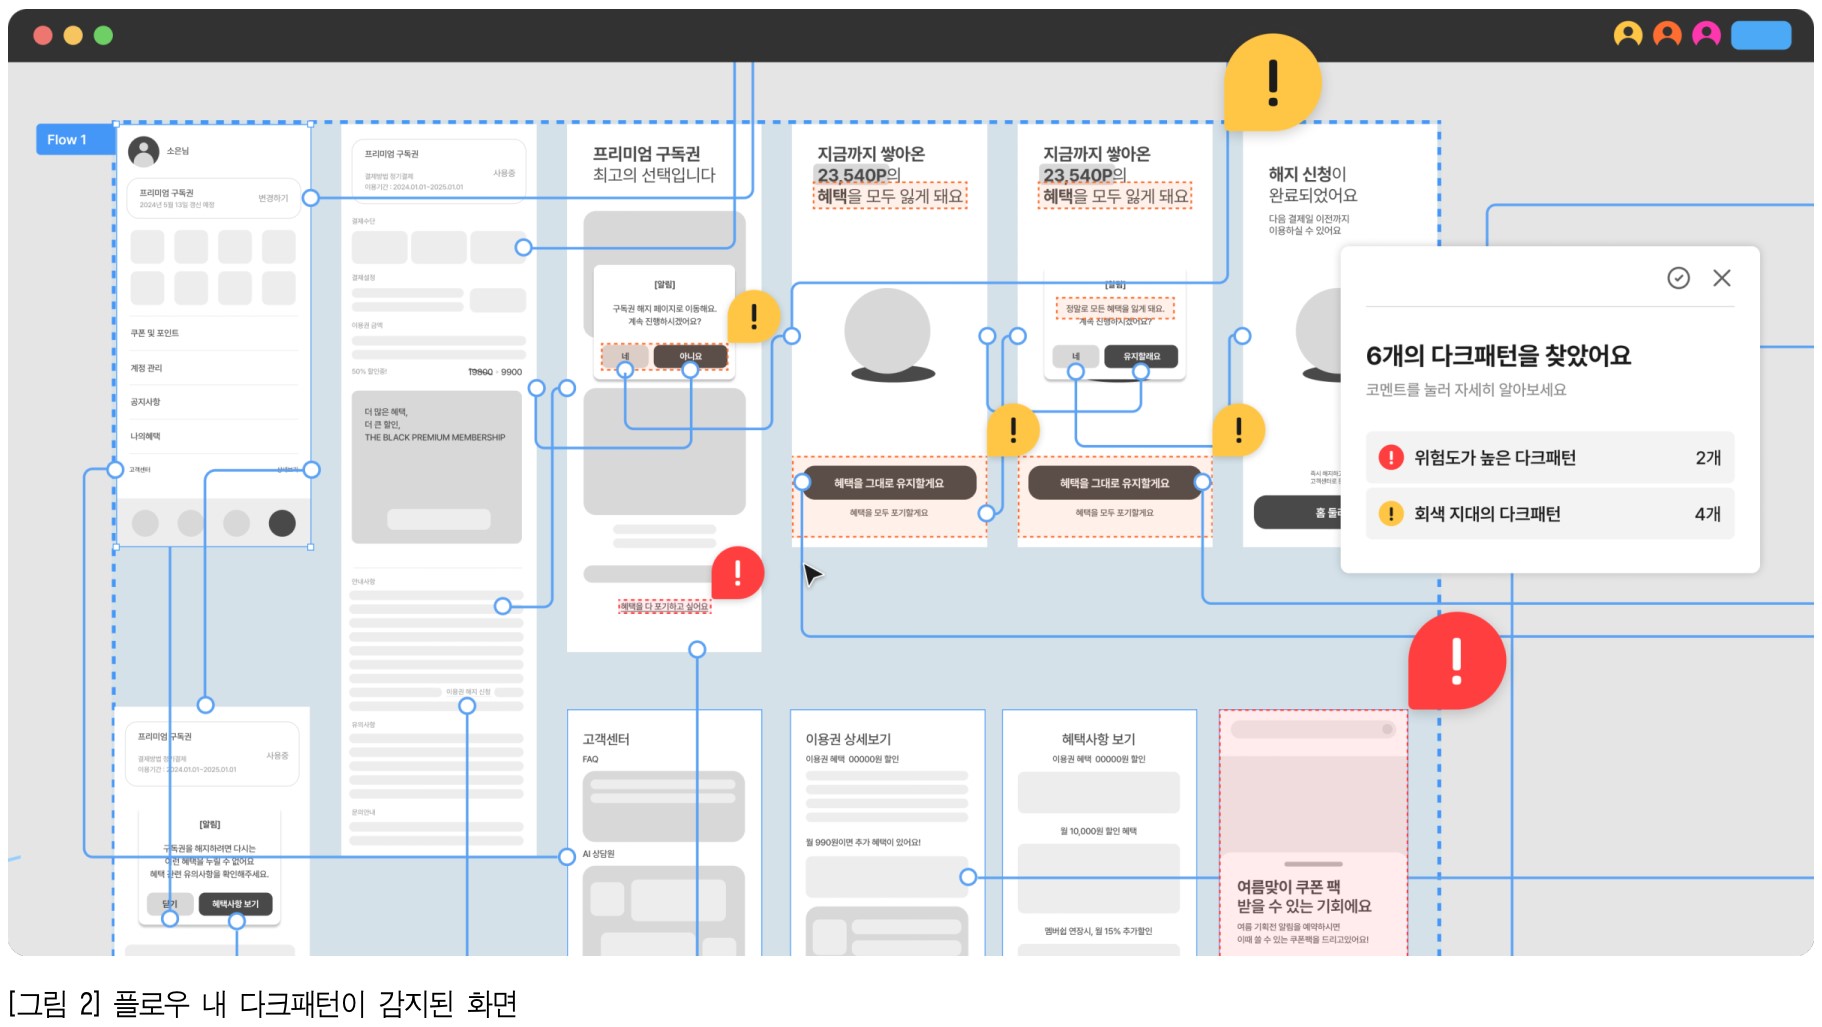Close the dark pattern results panel
The image size is (1822, 1027).
click(x=1721, y=278)
